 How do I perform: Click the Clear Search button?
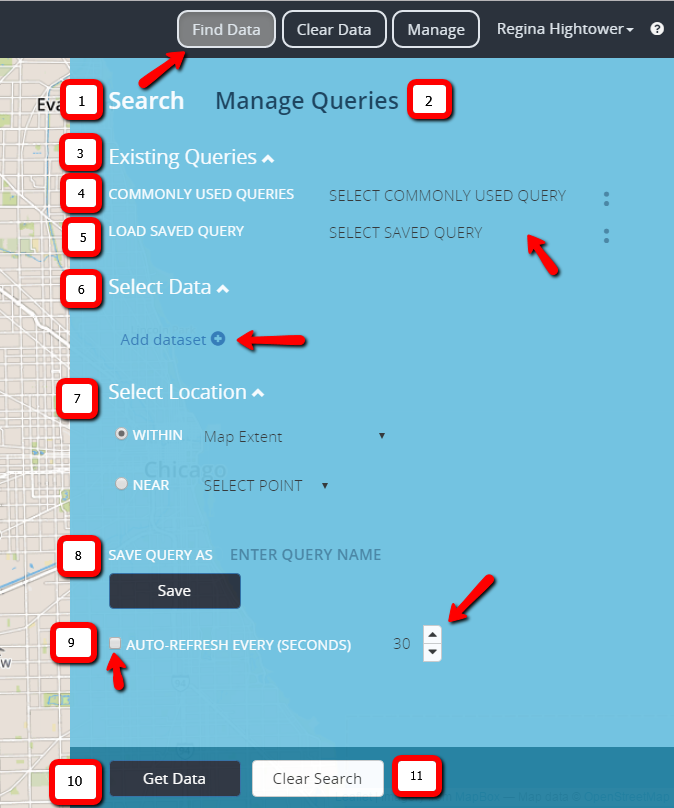(x=317, y=778)
